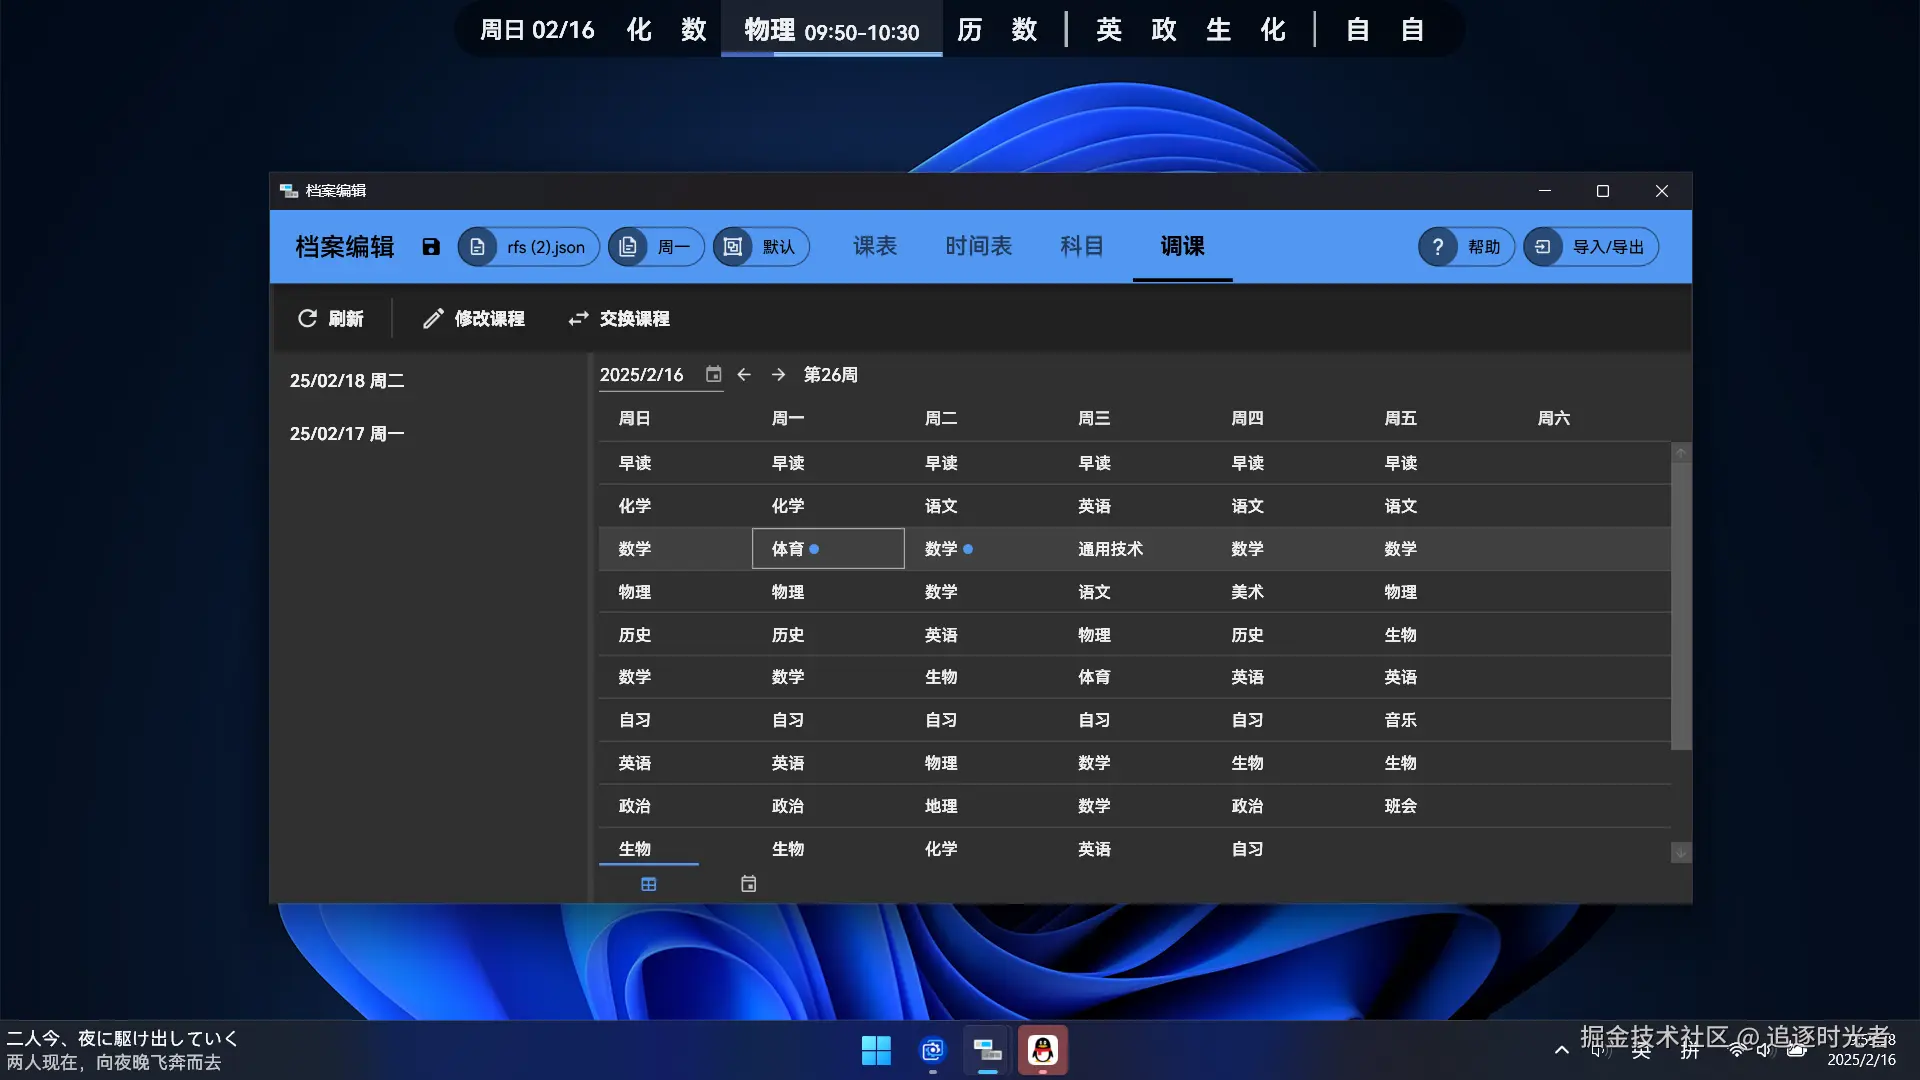Open the 周一 class plan selector

(656, 247)
